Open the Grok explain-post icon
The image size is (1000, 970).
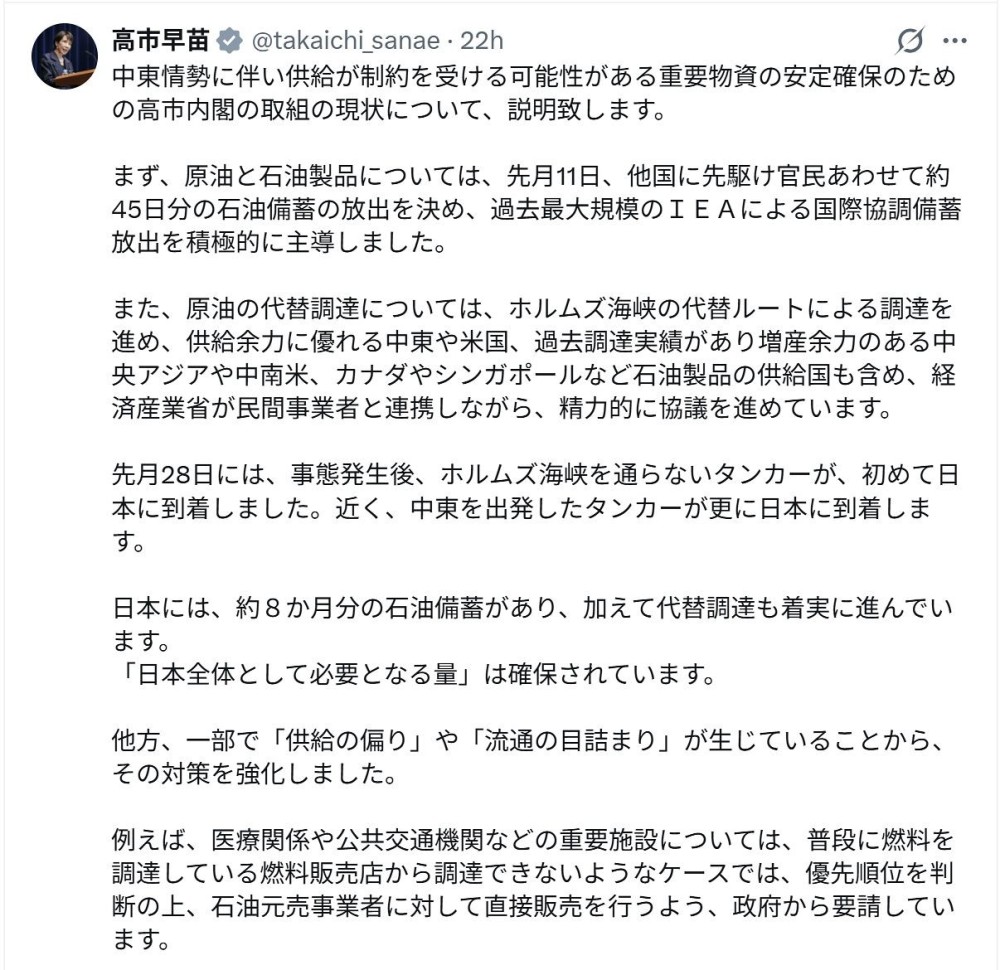tap(910, 41)
